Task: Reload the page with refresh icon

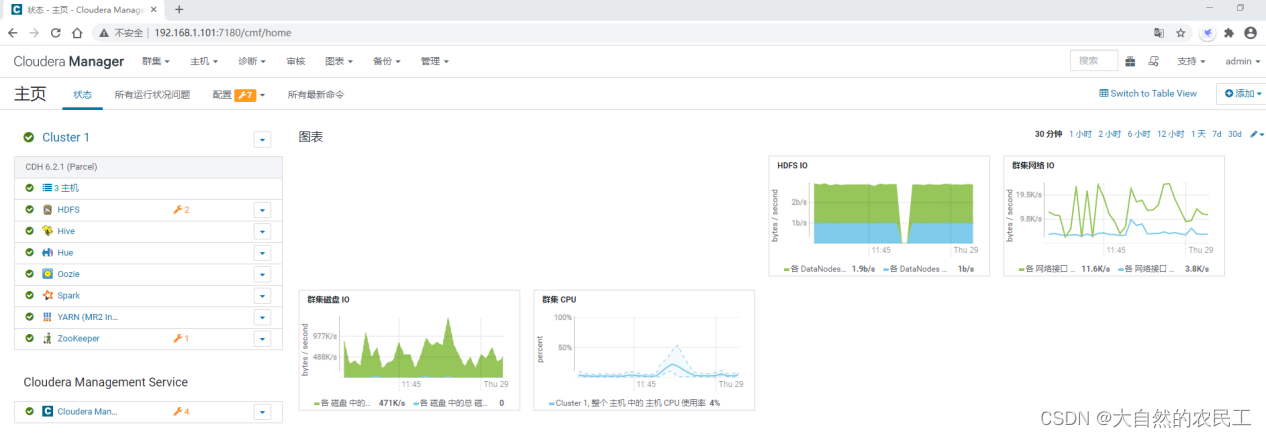Action: (x=56, y=32)
